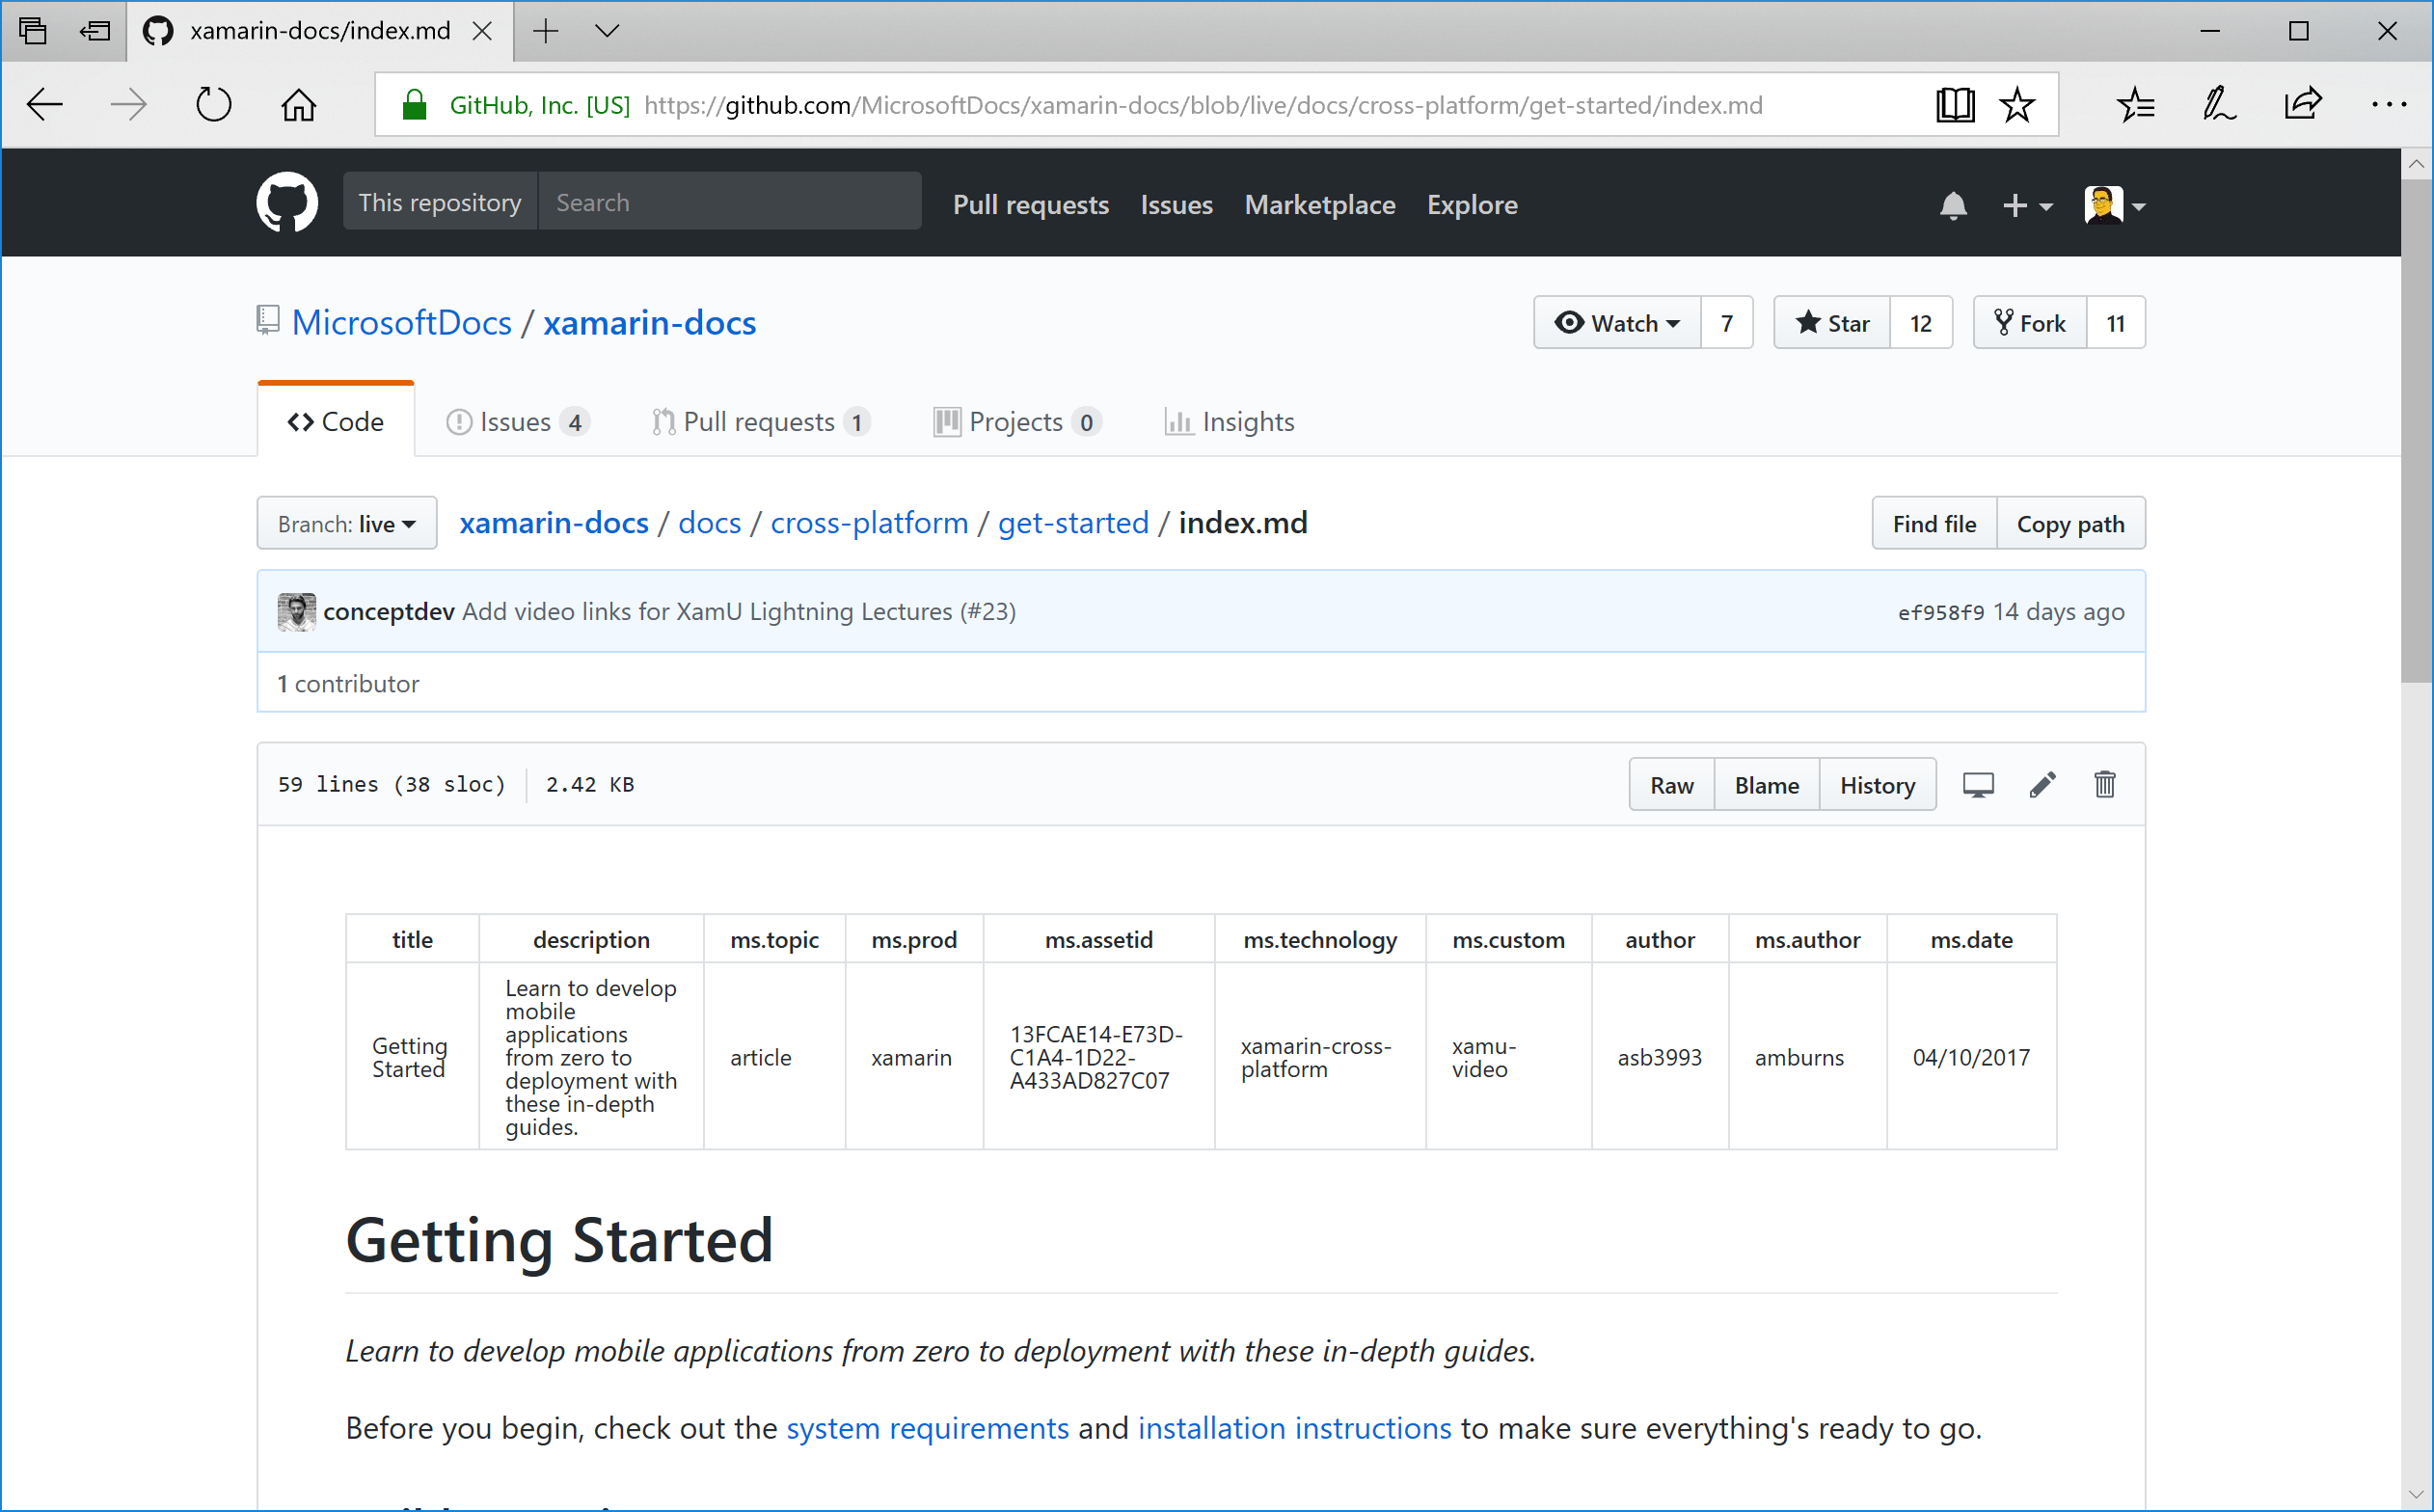Image resolution: width=2434 pixels, height=1512 pixels.
Task: Open the notifications bell
Action: click(x=1952, y=206)
